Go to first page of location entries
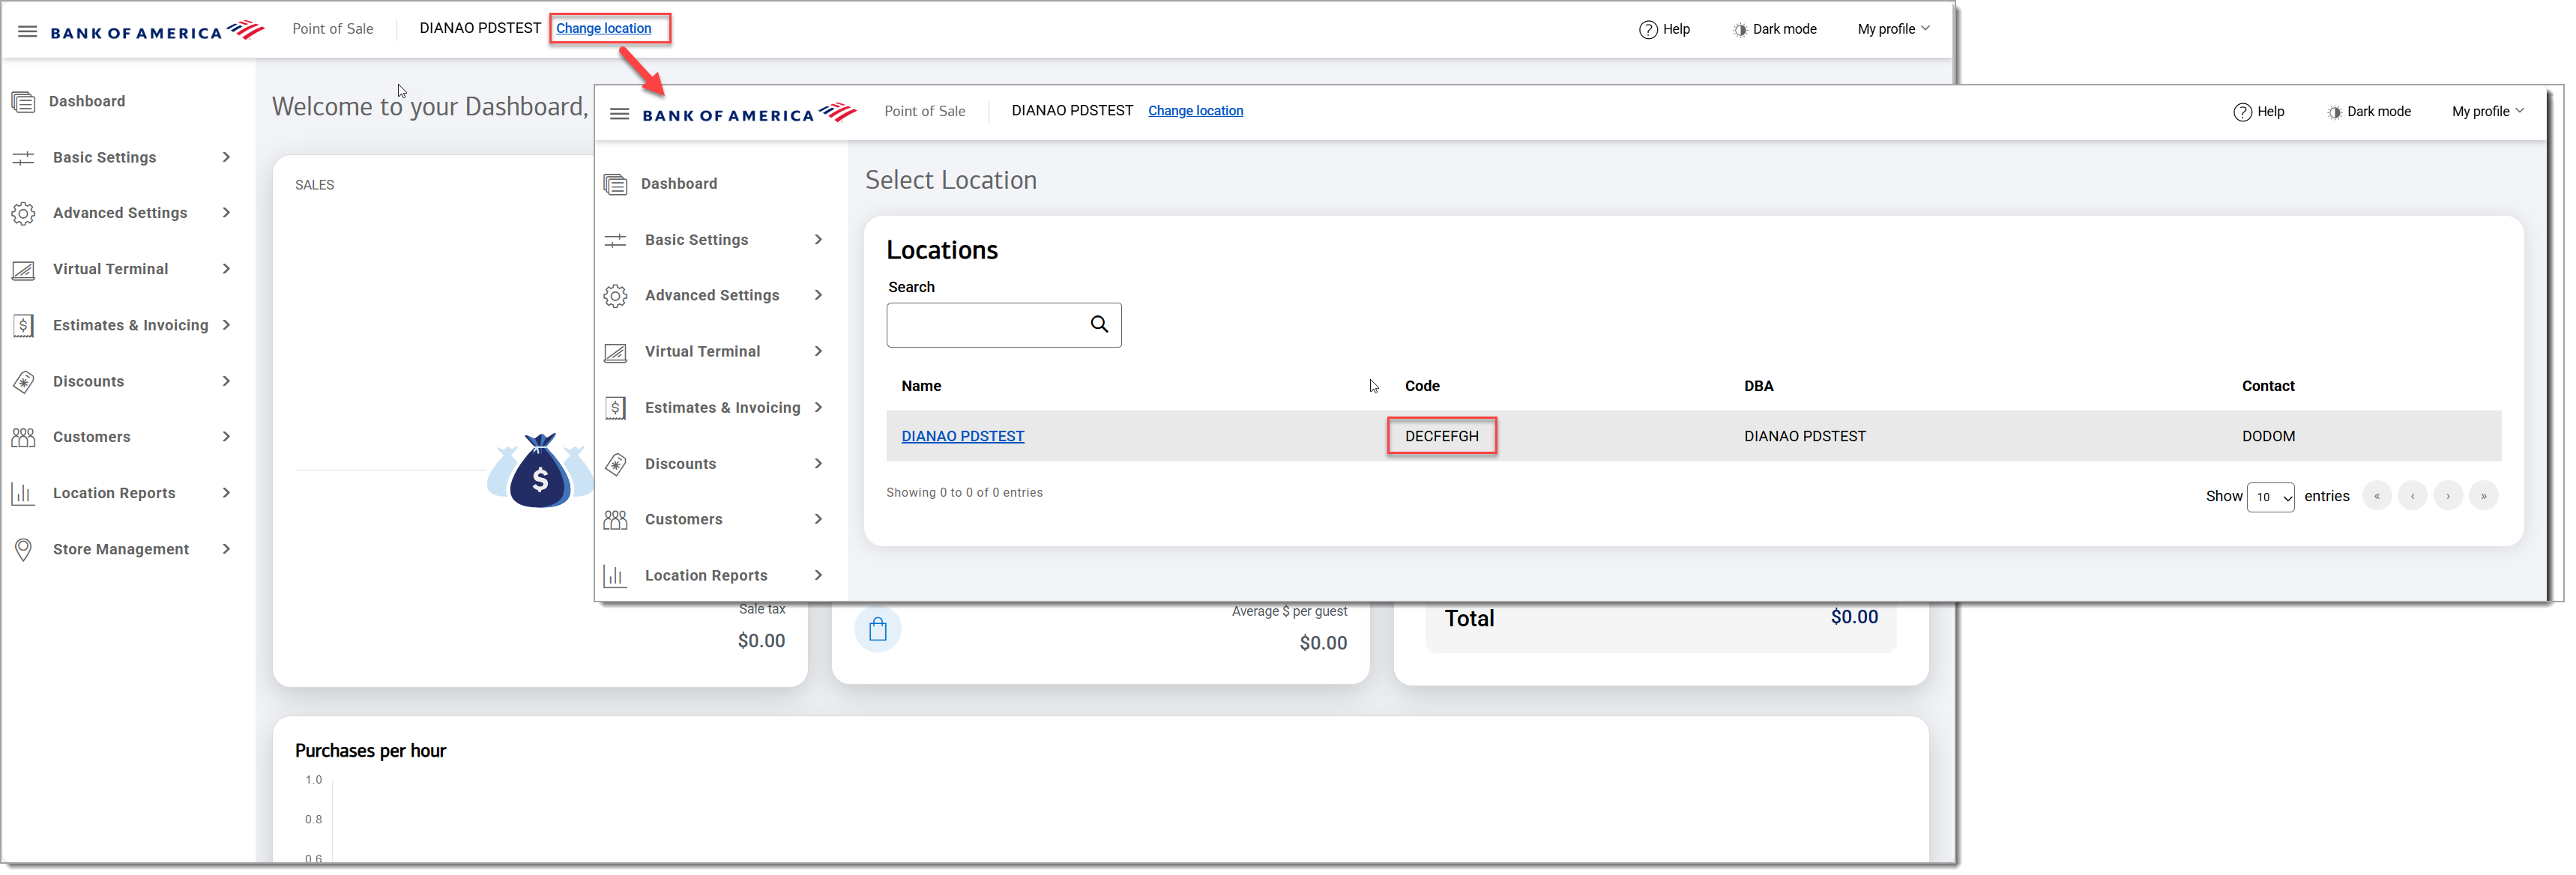Screen dimensions: 2576x875 (2377, 497)
